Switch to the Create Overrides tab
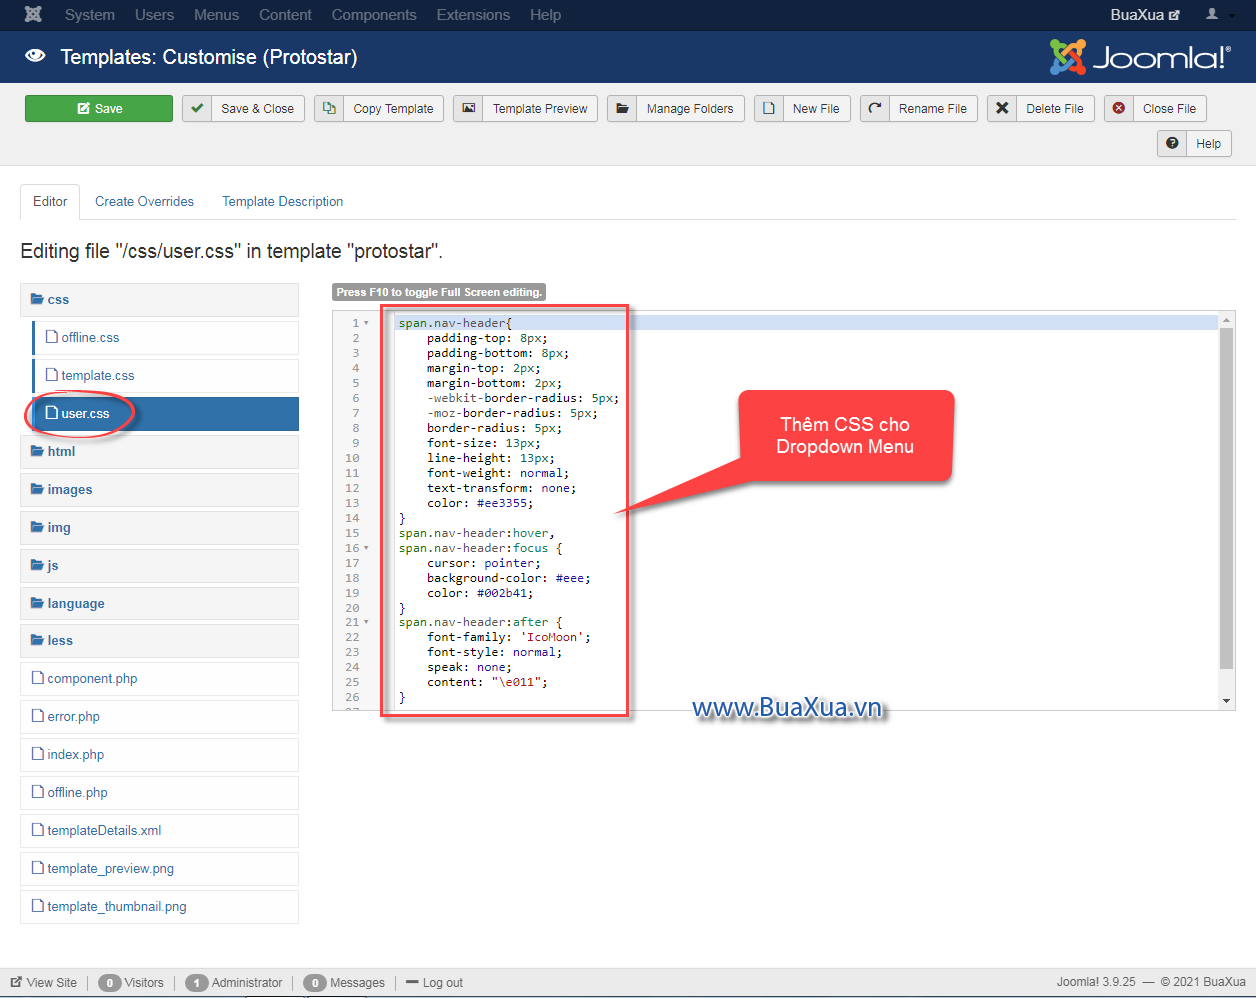Viewport: 1256px width, 998px height. point(144,201)
